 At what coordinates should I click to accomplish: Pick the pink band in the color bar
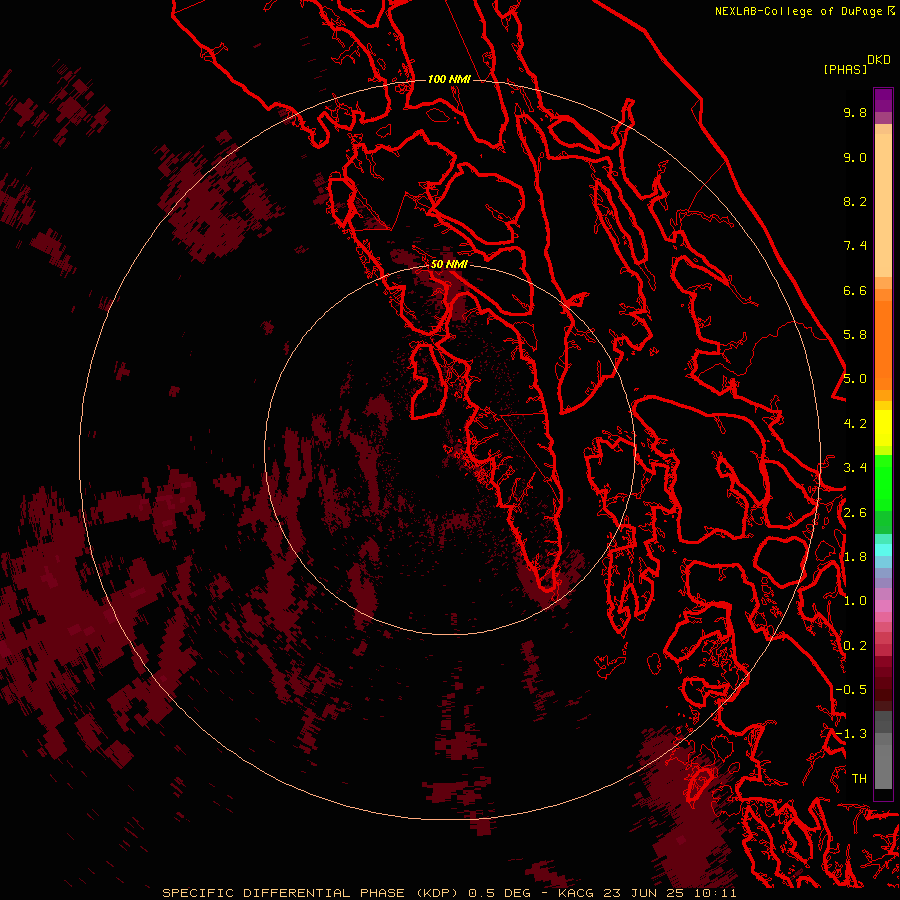click(x=883, y=606)
